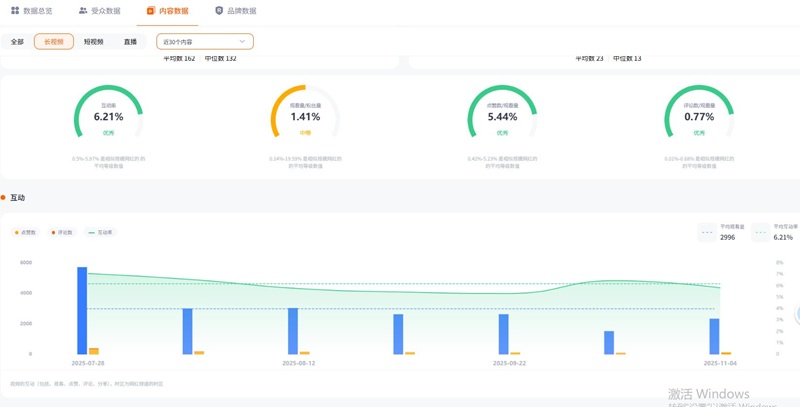Screen dimensions: 800x407
Task: Click the 2025-09-22 axis date label
Action: tap(509, 363)
